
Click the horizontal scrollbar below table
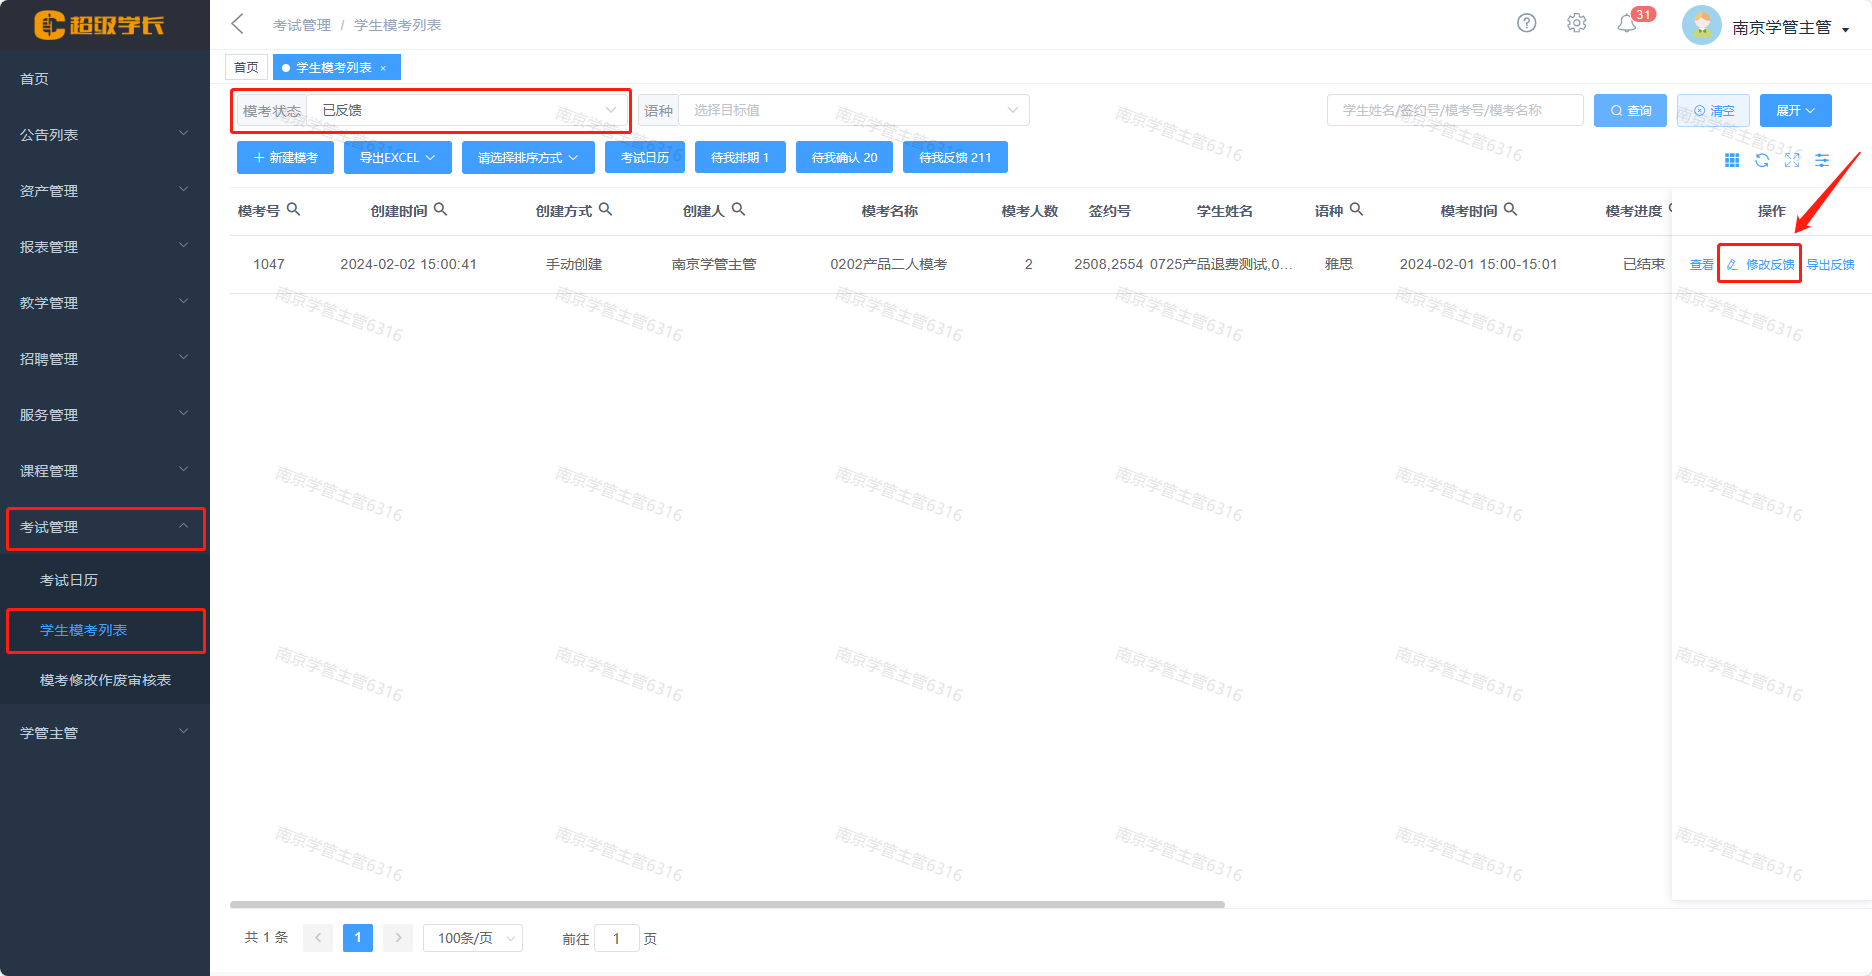(x=727, y=904)
